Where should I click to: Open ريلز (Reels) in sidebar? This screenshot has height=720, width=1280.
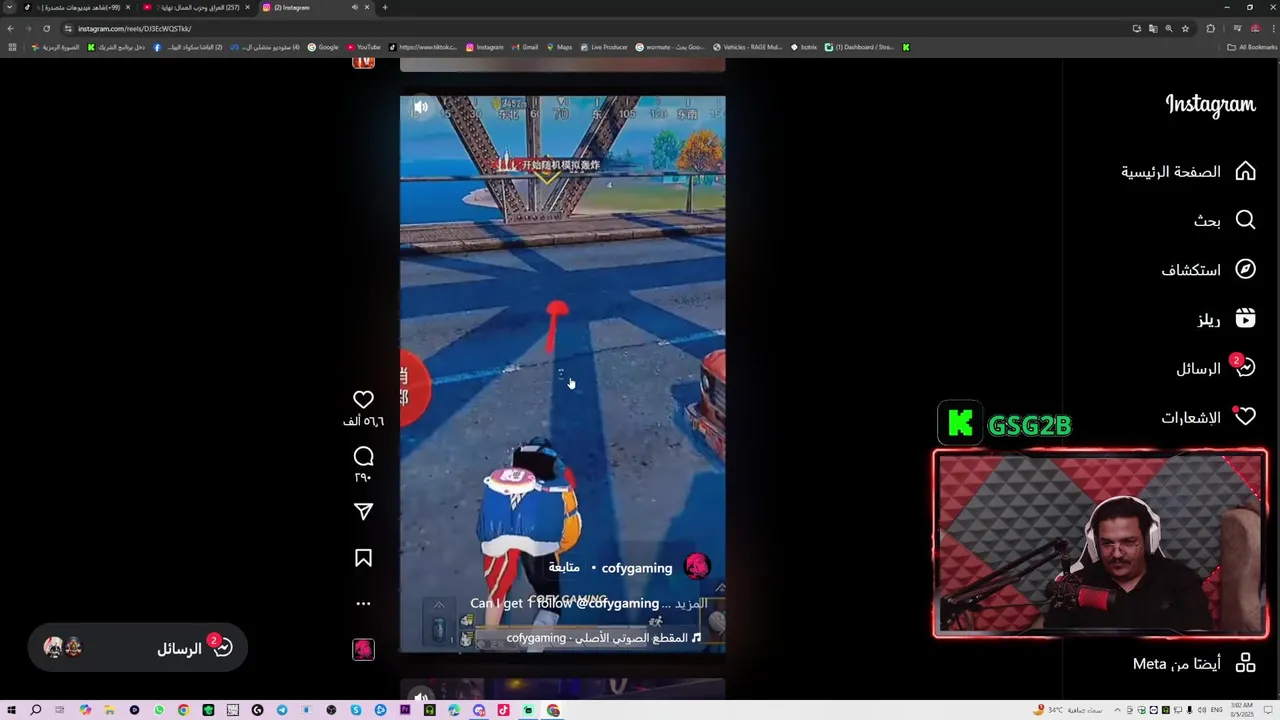click(1226, 319)
